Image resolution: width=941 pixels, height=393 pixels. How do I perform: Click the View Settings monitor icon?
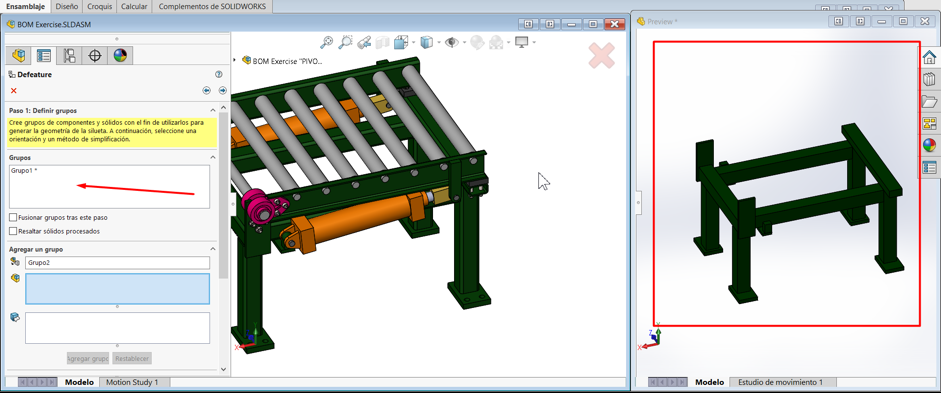pos(522,42)
